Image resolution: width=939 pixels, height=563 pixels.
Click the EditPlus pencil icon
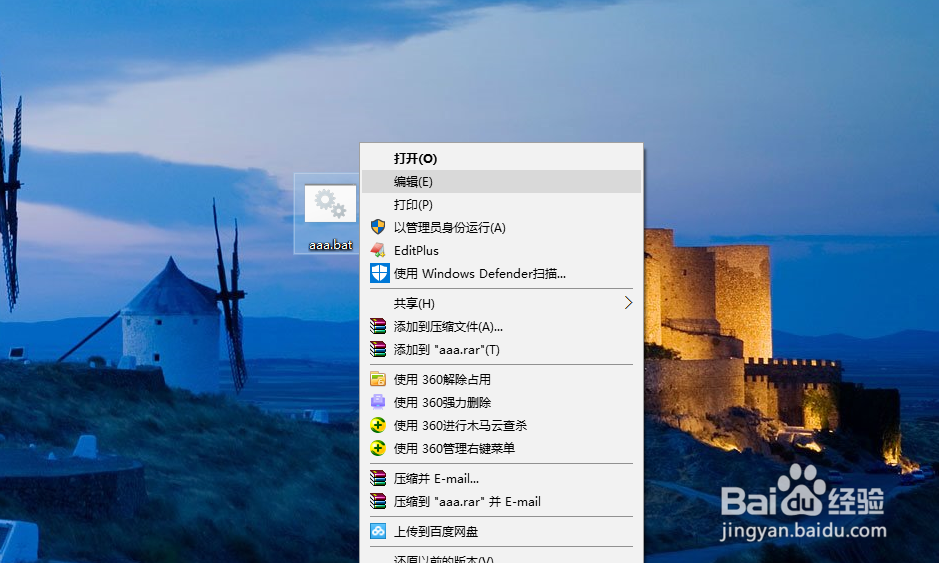(378, 250)
